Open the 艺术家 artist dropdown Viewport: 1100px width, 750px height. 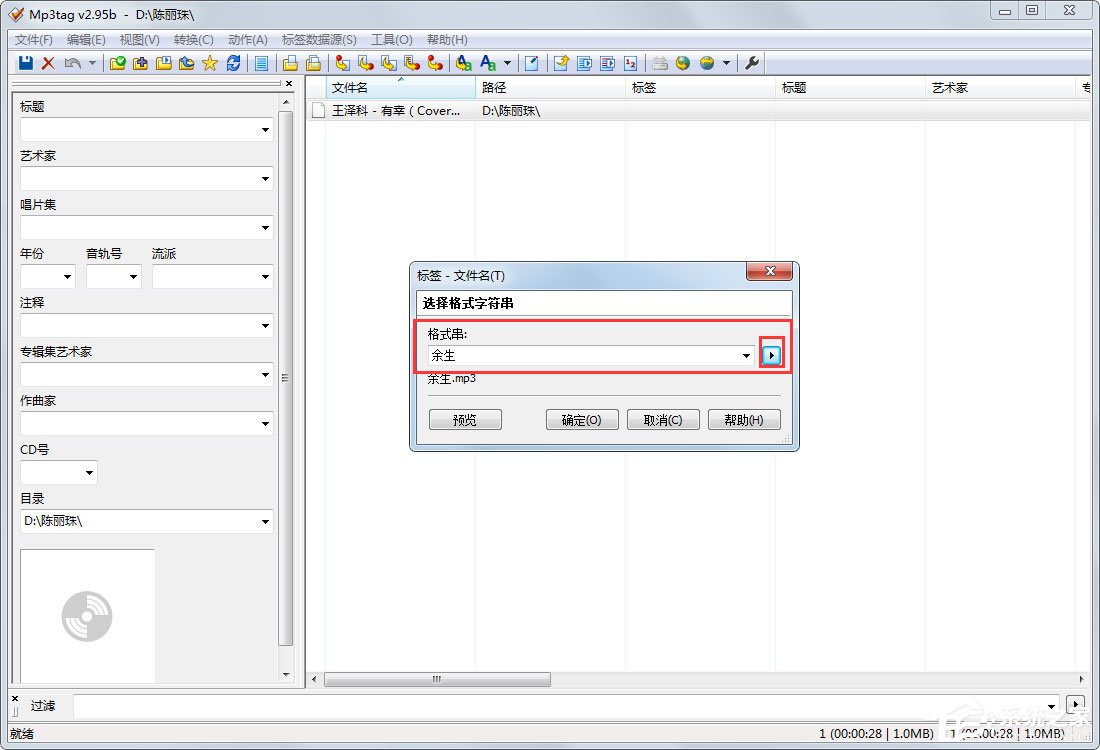pos(265,178)
